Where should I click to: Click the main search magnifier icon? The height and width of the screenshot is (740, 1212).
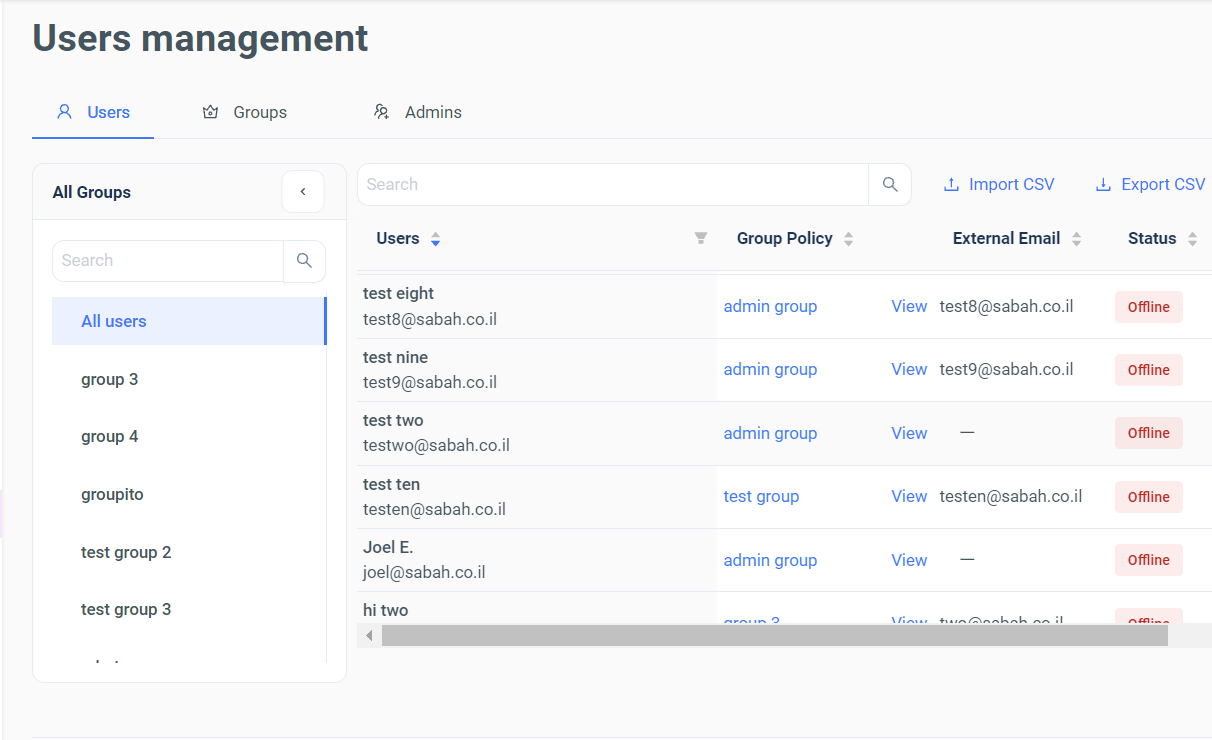[x=890, y=185]
